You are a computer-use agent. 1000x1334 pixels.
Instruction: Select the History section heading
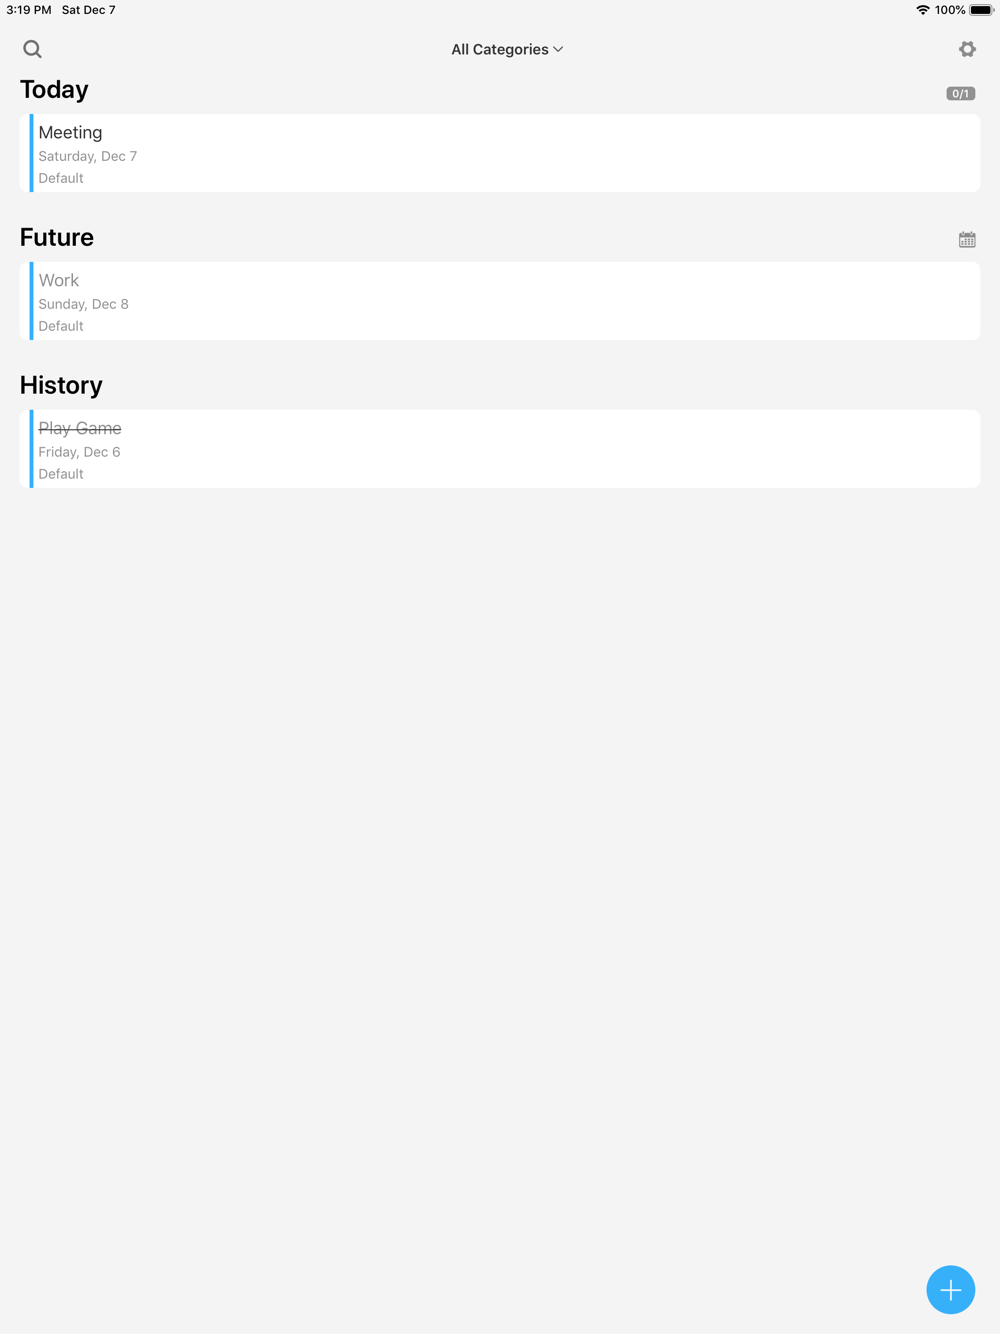tap(61, 385)
